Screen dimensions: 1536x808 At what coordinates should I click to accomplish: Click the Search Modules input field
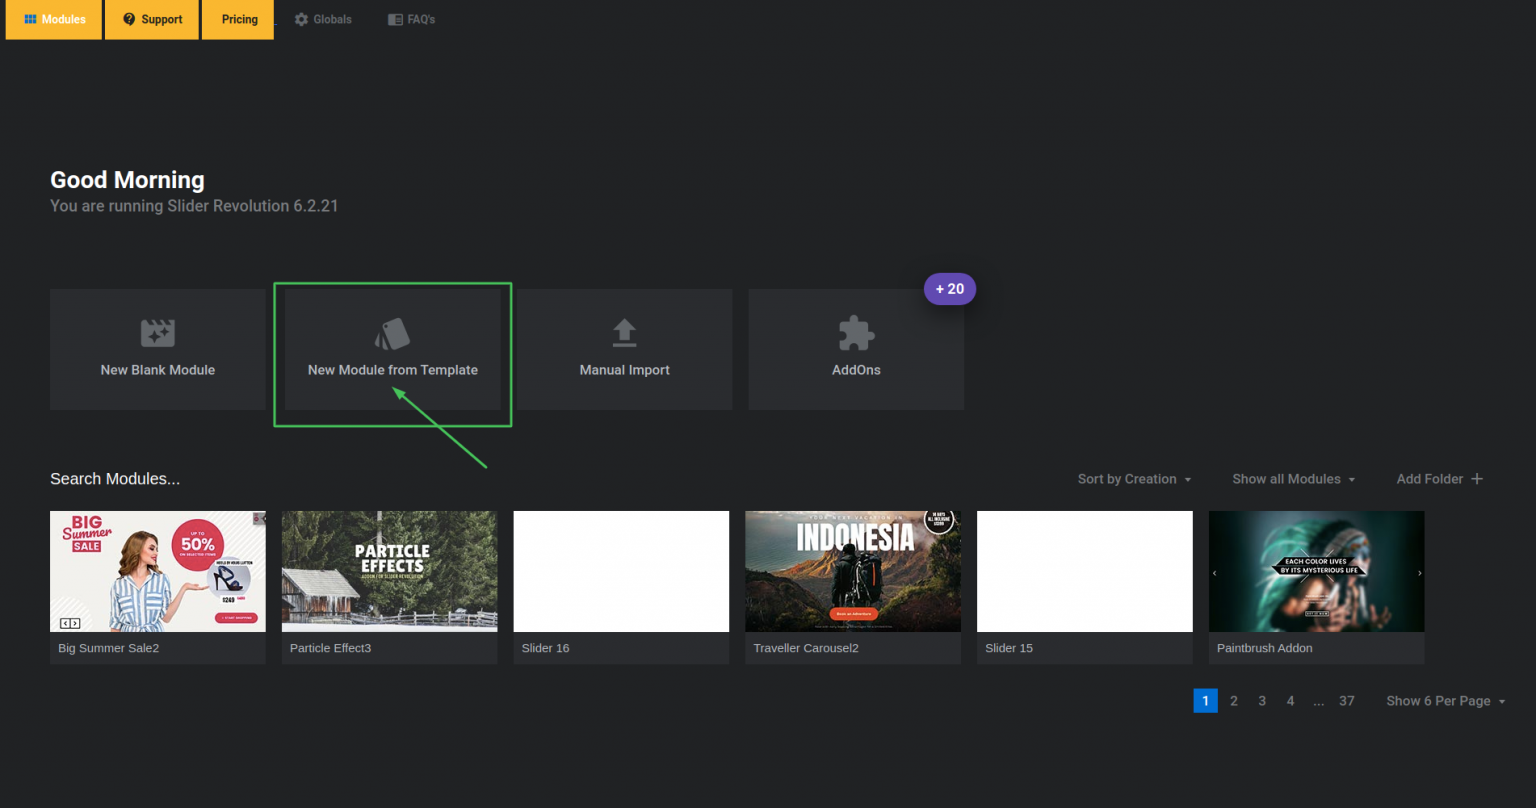[115, 479]
